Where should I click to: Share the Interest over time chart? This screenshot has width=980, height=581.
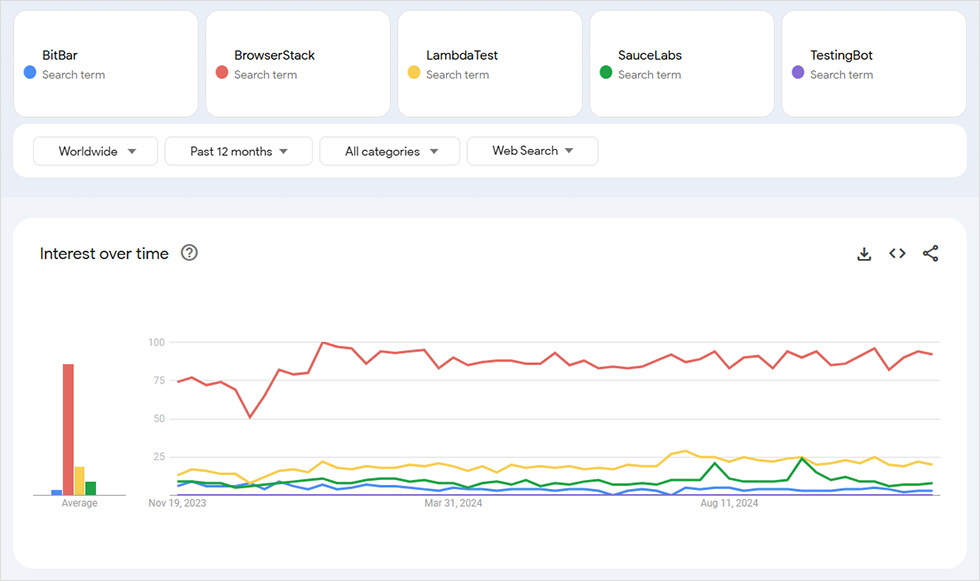pyautogui.click(x=931, y=253)
